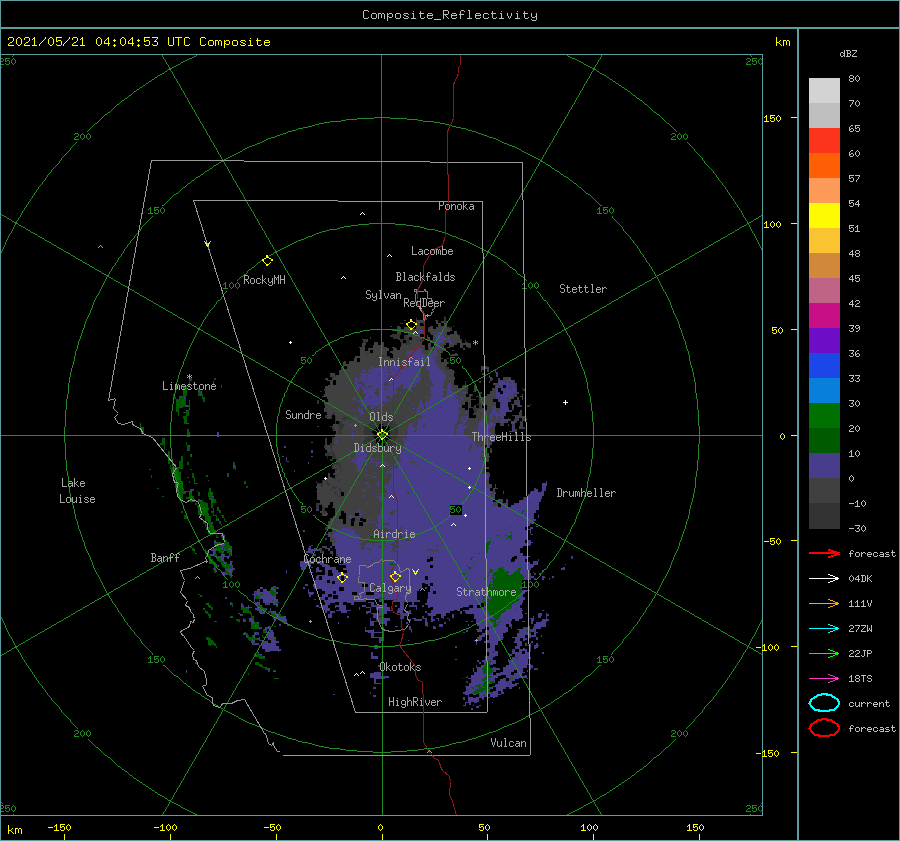Click the magenta 18TS arrow icon

(x=824, y=679)
